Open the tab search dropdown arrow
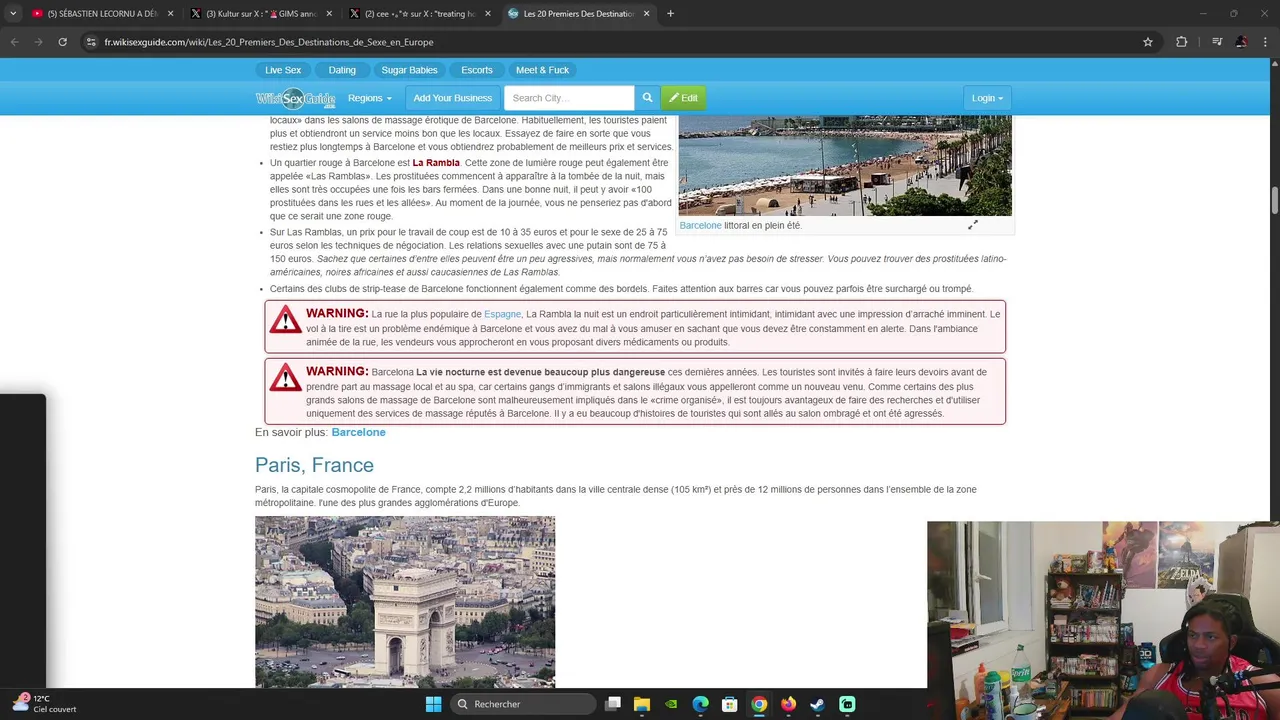 click(12, 14)
